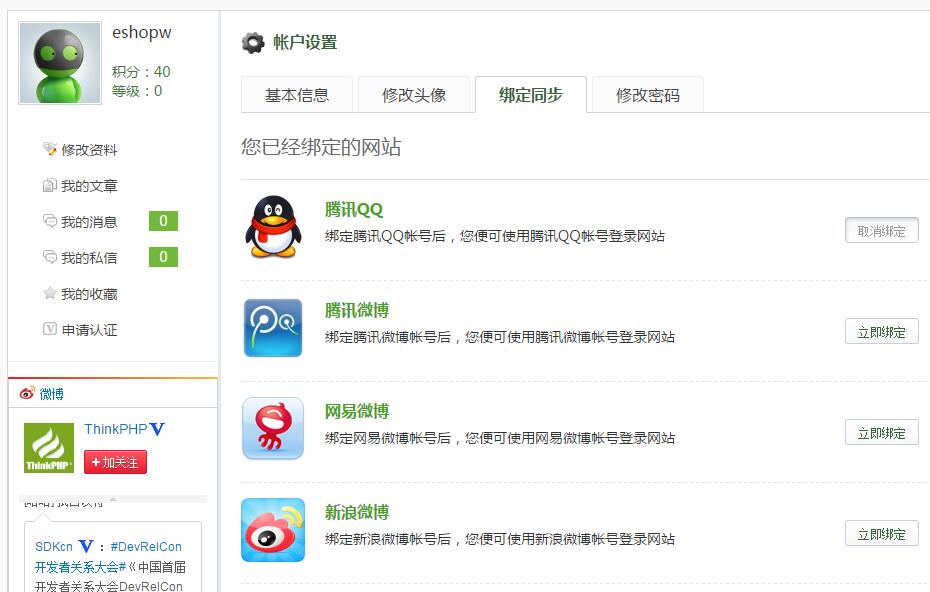The image size is (930, 592).
Task: Switch to the 基本信息 tab
Action: (297, 95)
